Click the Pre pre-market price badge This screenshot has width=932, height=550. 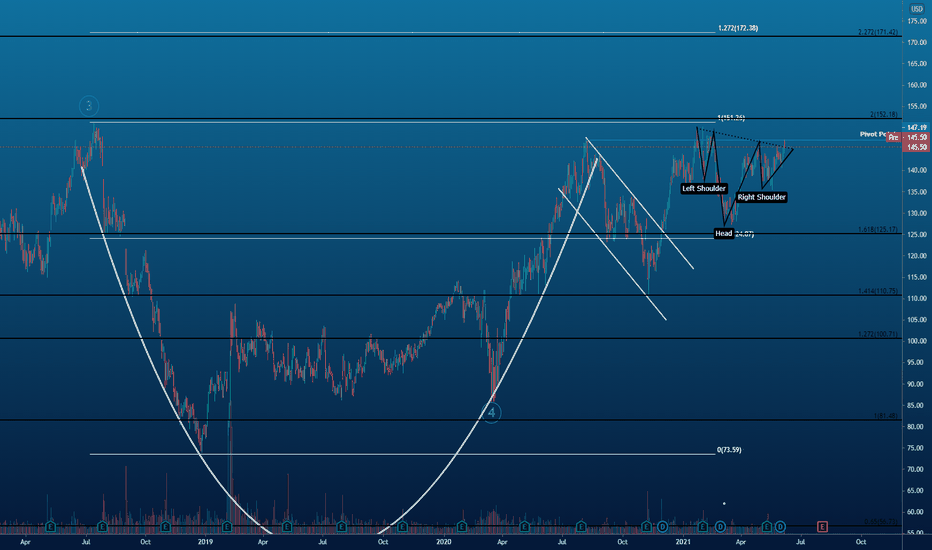[893, 137]
